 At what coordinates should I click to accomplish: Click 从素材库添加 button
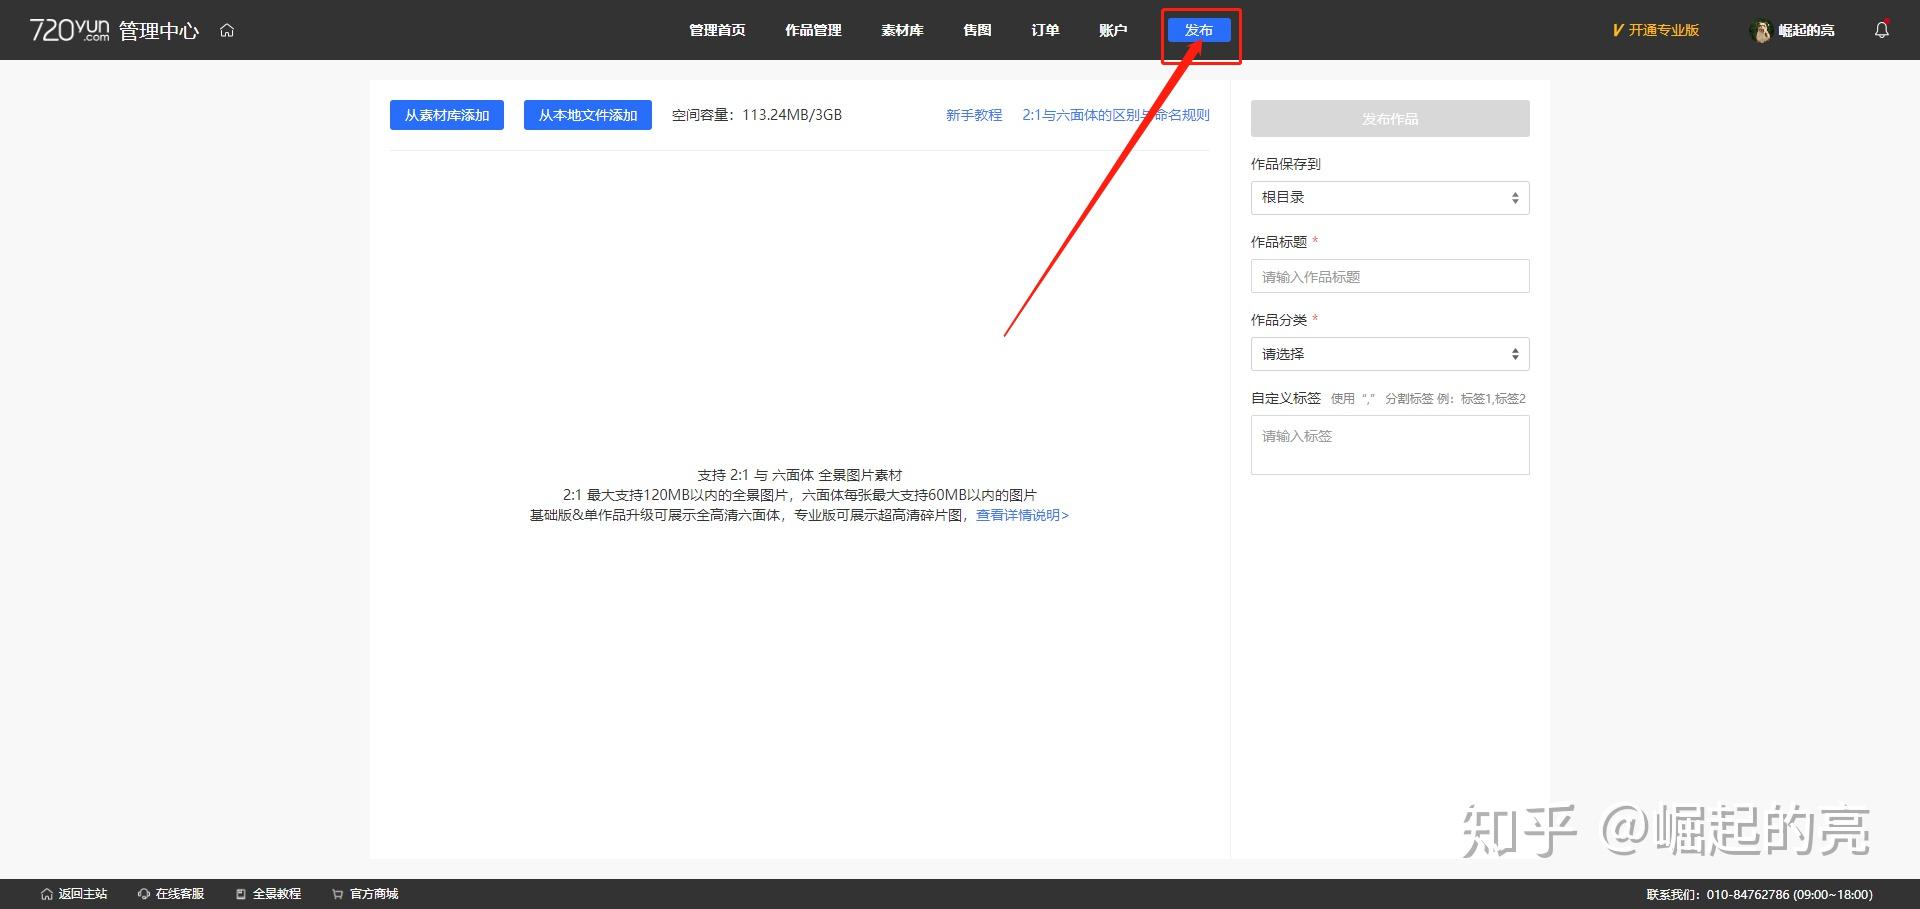[x=447, y=115]
